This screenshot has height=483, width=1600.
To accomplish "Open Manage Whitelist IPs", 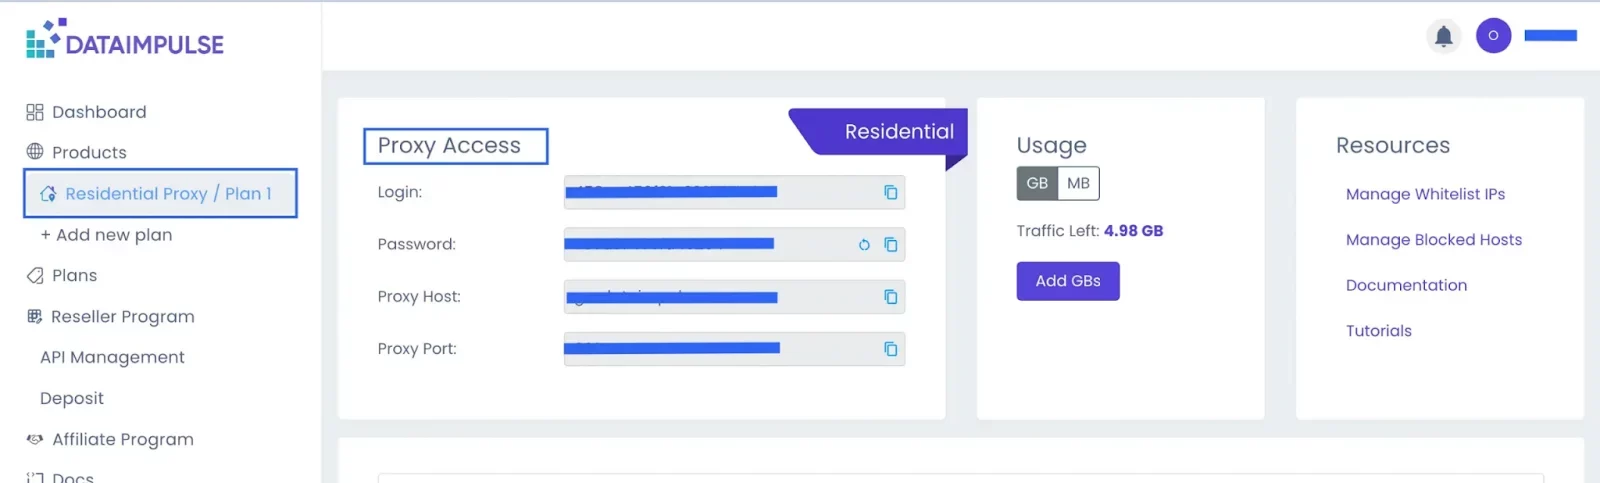I will click(x=1425, y=194).
